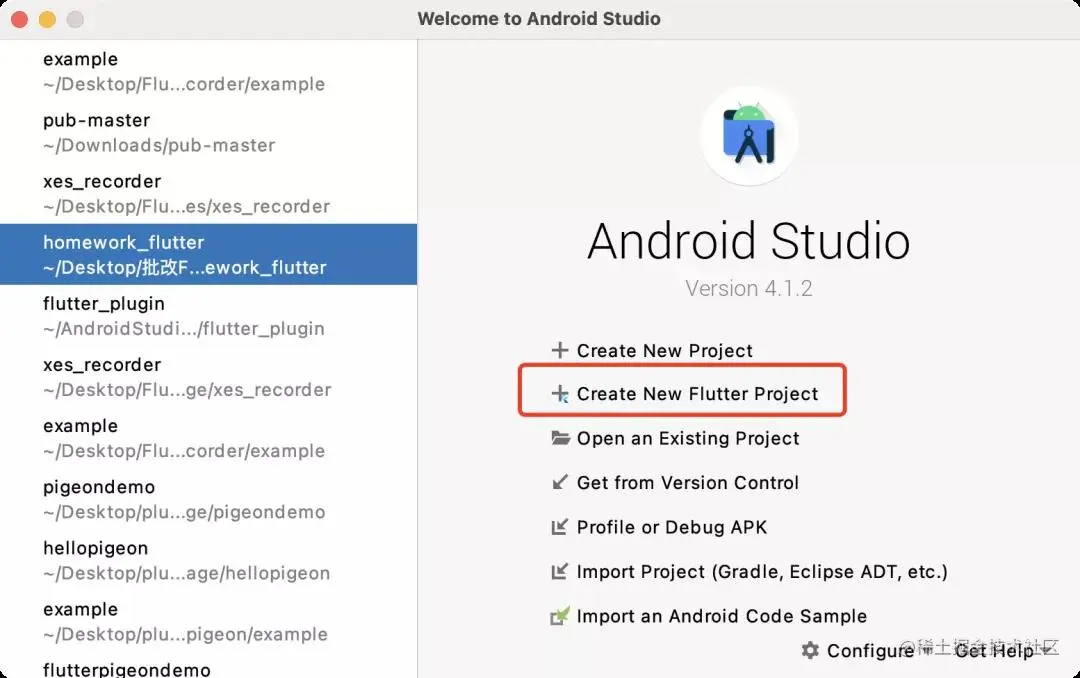Click the Flutter plus icon for new Flutter project

[x=559, y=393]
